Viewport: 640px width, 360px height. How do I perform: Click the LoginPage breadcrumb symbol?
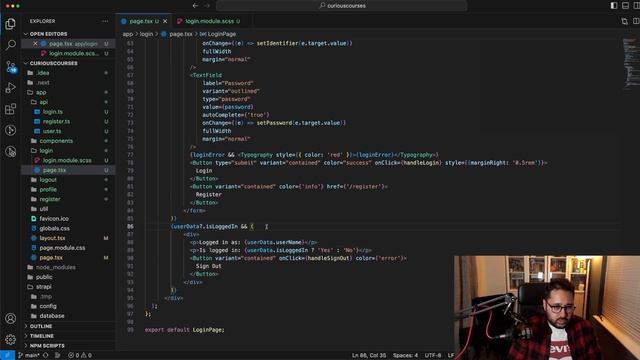[x=218, y=34]
